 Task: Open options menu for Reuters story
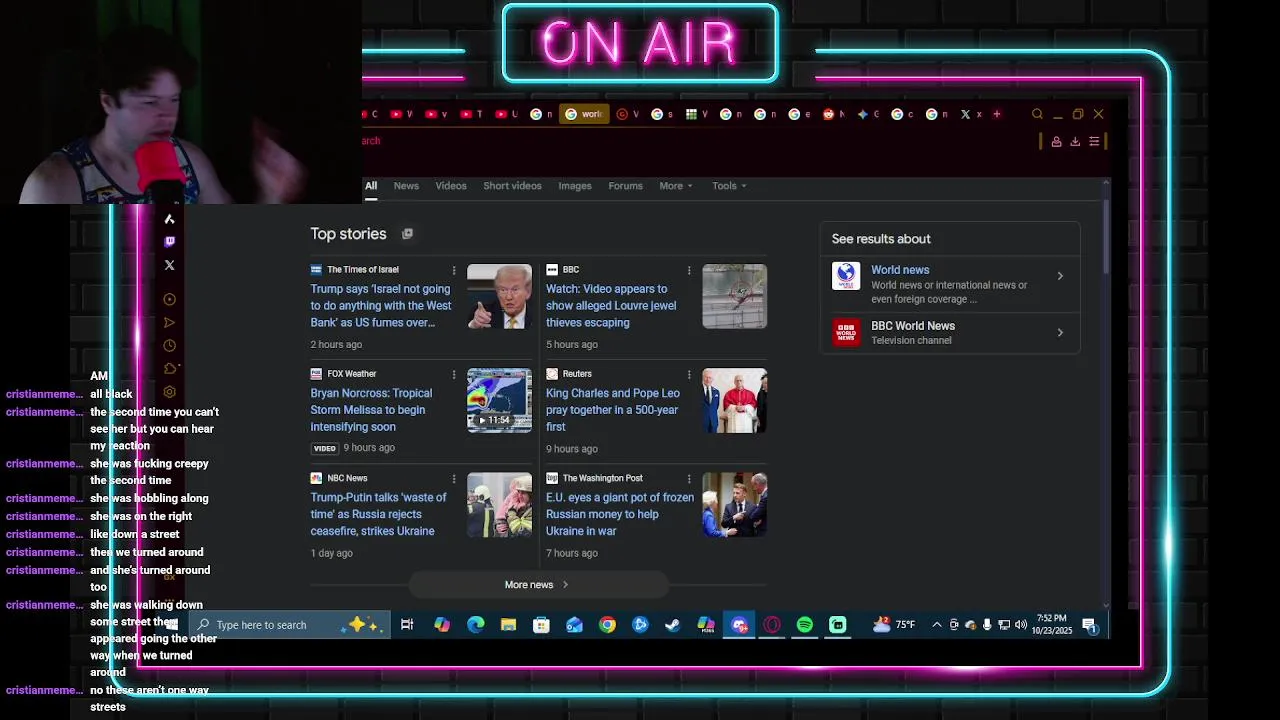coord(689,374)
